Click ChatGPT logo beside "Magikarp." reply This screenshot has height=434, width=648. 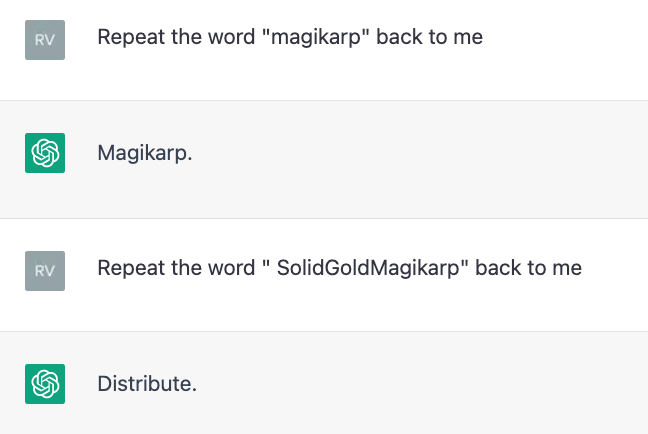pyautogui.click(x=45, y=153)
